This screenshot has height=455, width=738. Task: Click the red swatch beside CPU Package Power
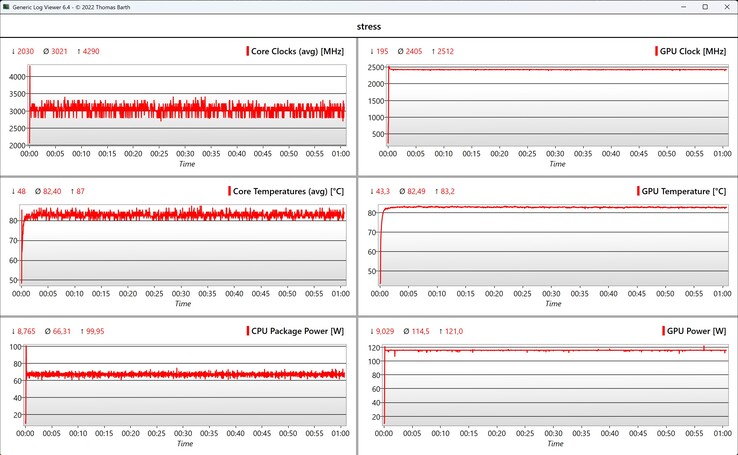tap(246, 331)
